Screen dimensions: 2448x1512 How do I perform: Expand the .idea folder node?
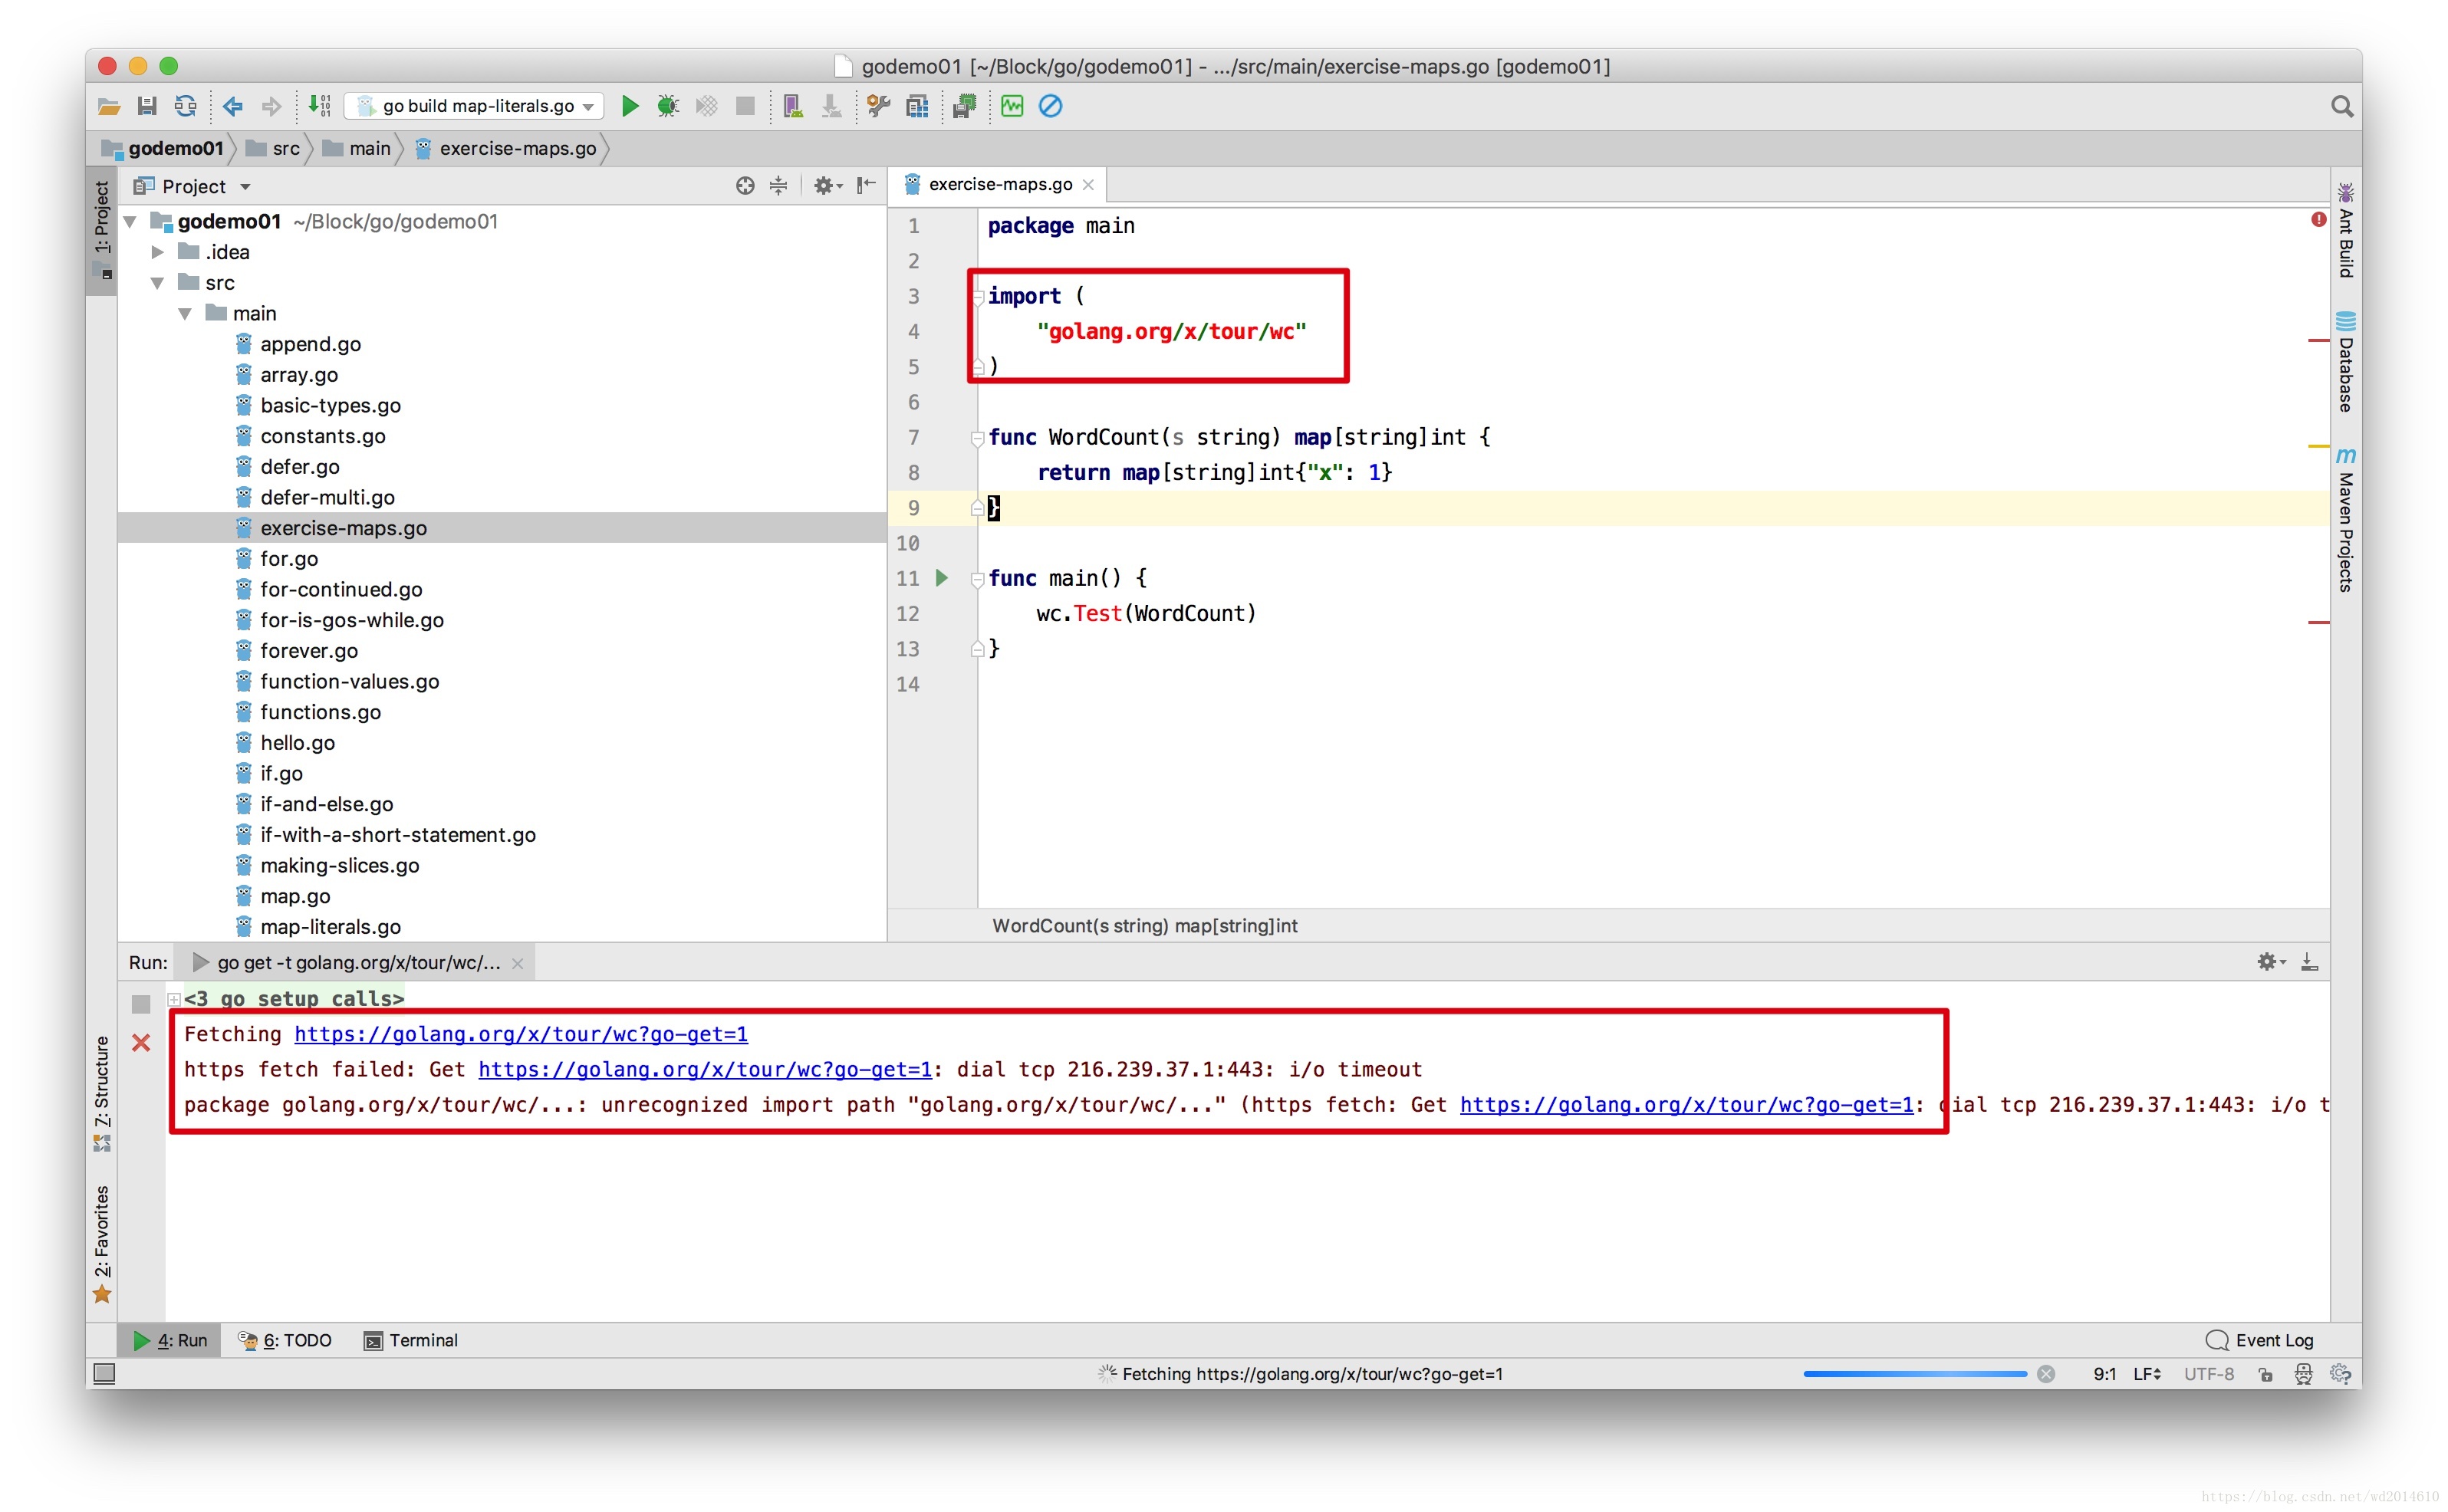pos(158,252)
